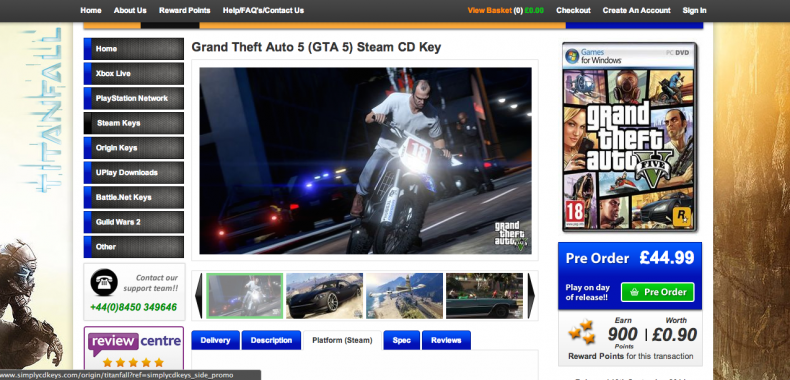Select the airplane over coast thumbnail
This screenshot has height=380, width=790.
[405, 296]
